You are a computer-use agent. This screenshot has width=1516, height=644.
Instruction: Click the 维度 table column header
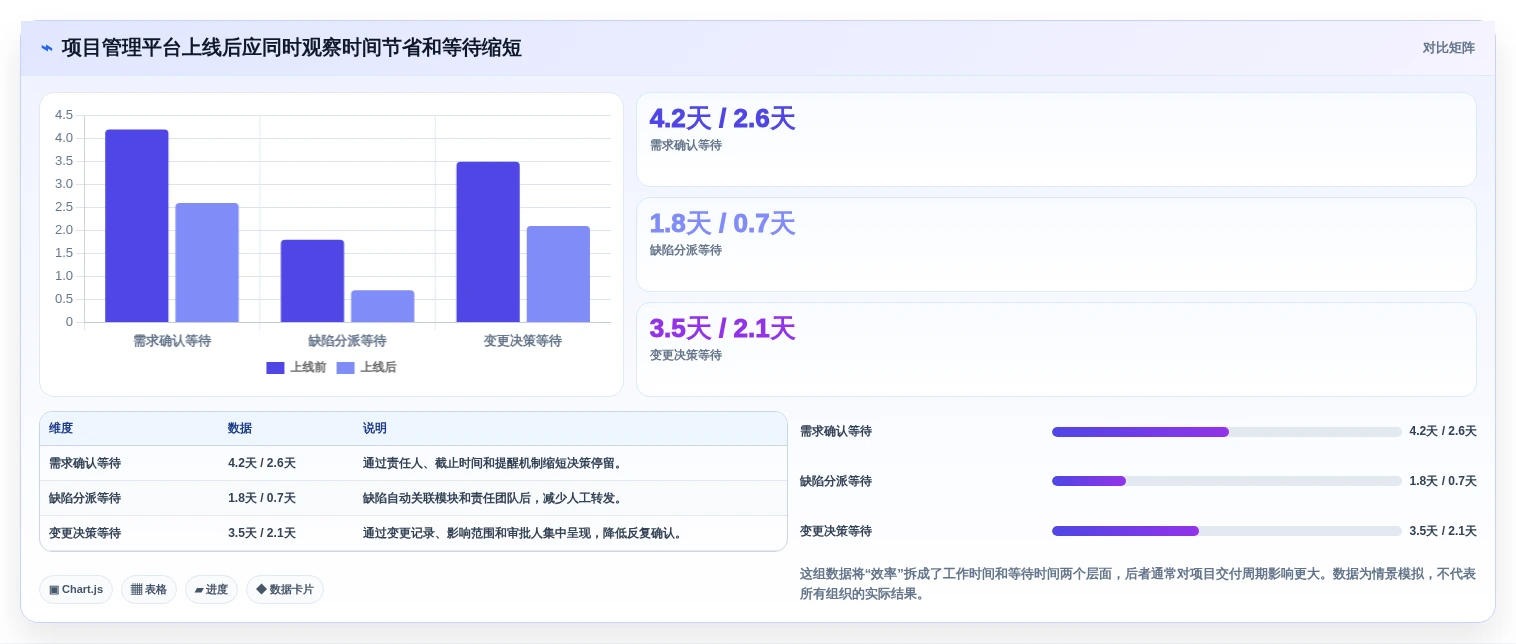point(61,428)
